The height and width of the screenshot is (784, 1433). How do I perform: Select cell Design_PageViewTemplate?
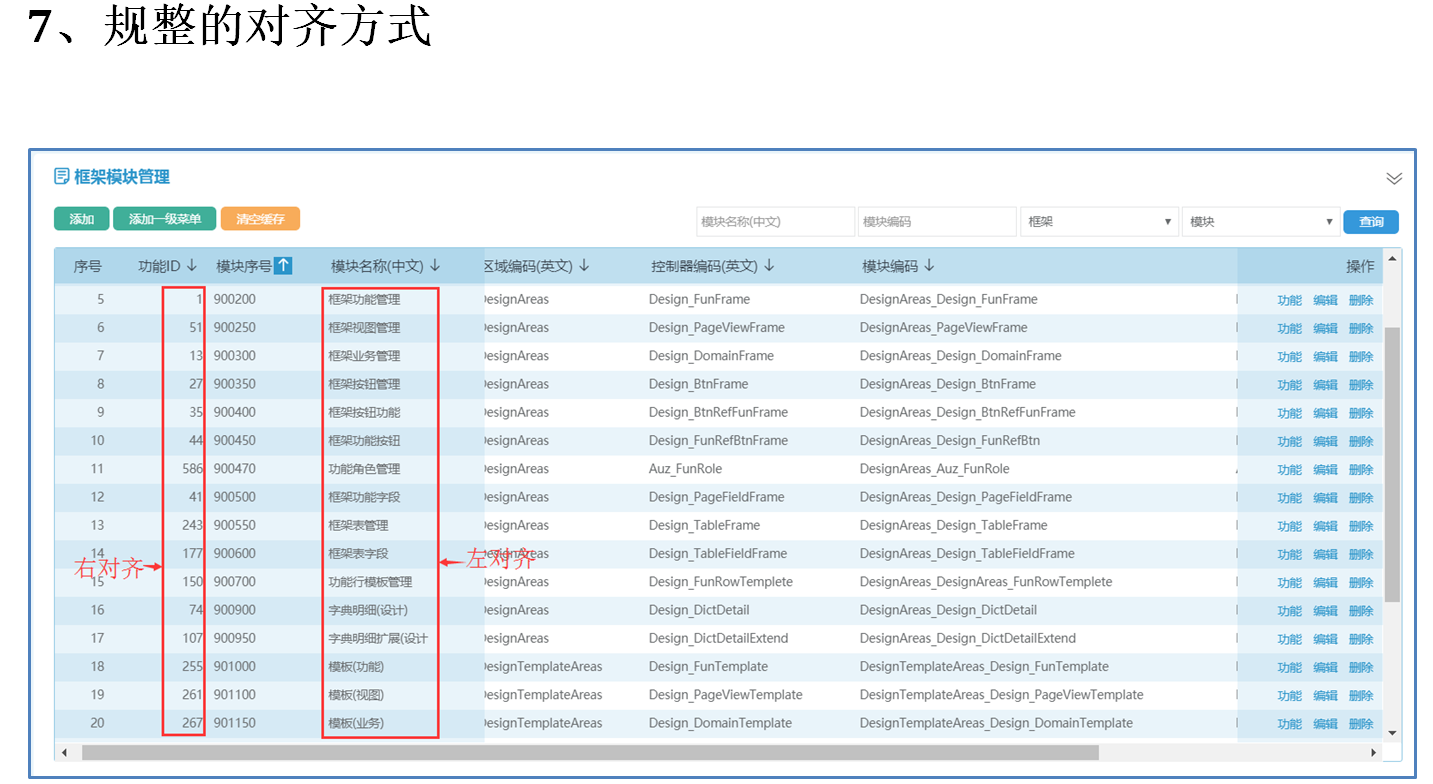point(725,695)
